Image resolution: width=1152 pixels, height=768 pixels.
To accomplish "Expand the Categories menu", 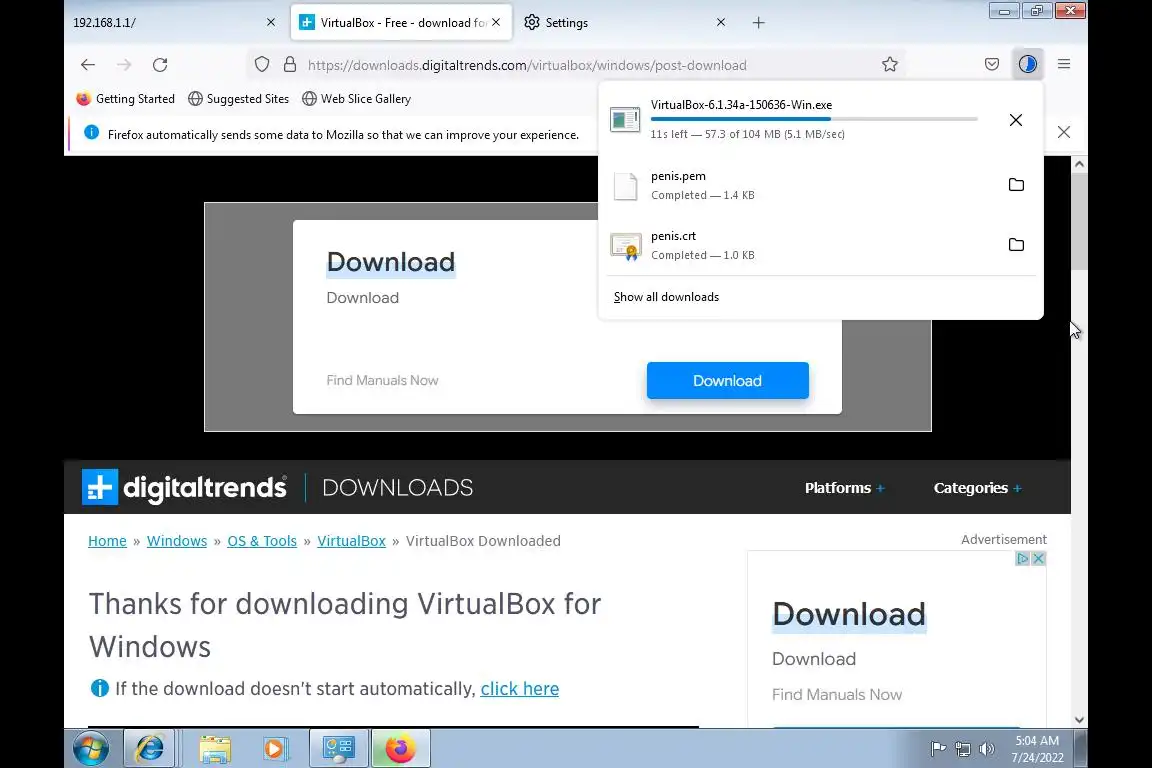I will click(978, 488).
